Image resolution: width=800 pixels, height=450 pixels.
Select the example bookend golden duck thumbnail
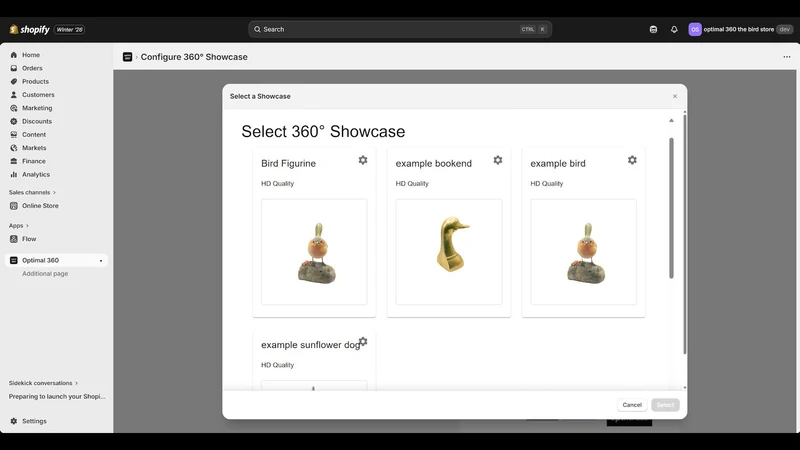click(x=448, y=252)
